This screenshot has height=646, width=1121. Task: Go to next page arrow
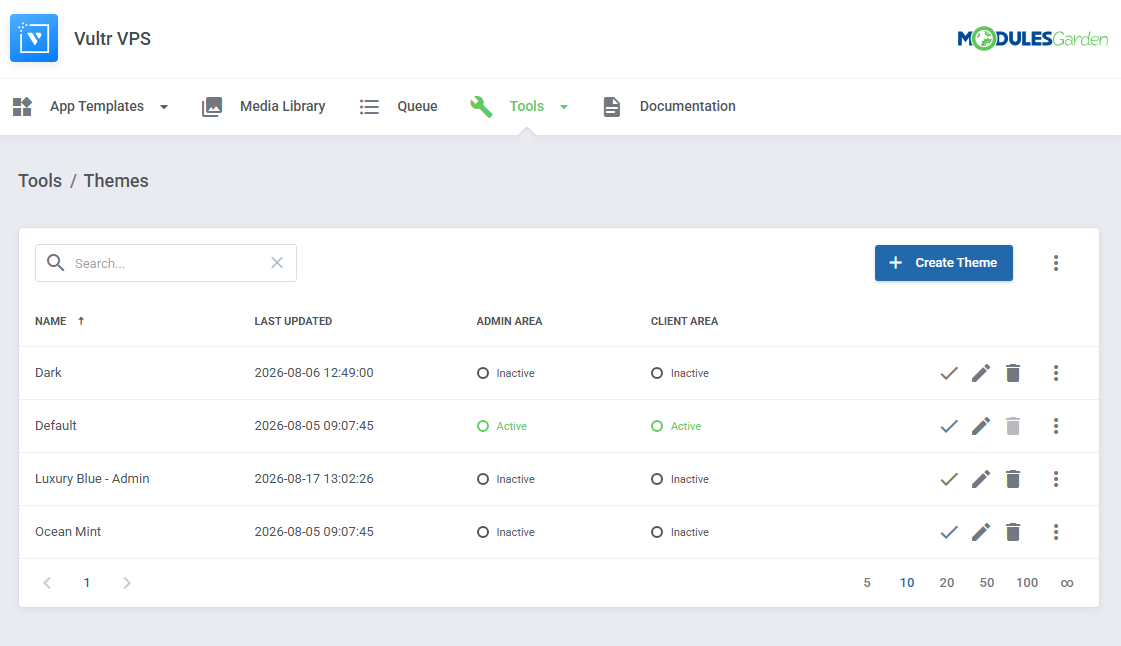[x=127, y=583]
